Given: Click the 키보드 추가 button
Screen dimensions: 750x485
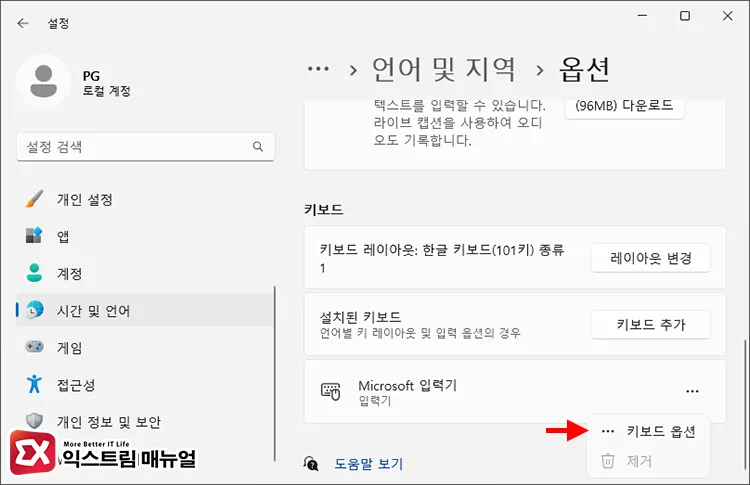Looking at the screenshot, I should point(651,325).
